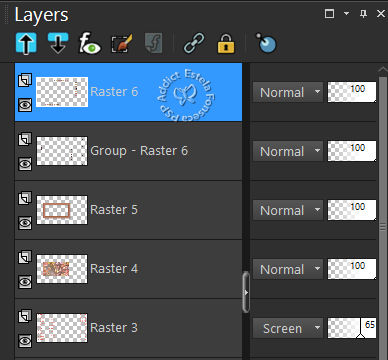Click the pane splitter collapse handle
Viewport: 388px width, 360px height.
246,292
